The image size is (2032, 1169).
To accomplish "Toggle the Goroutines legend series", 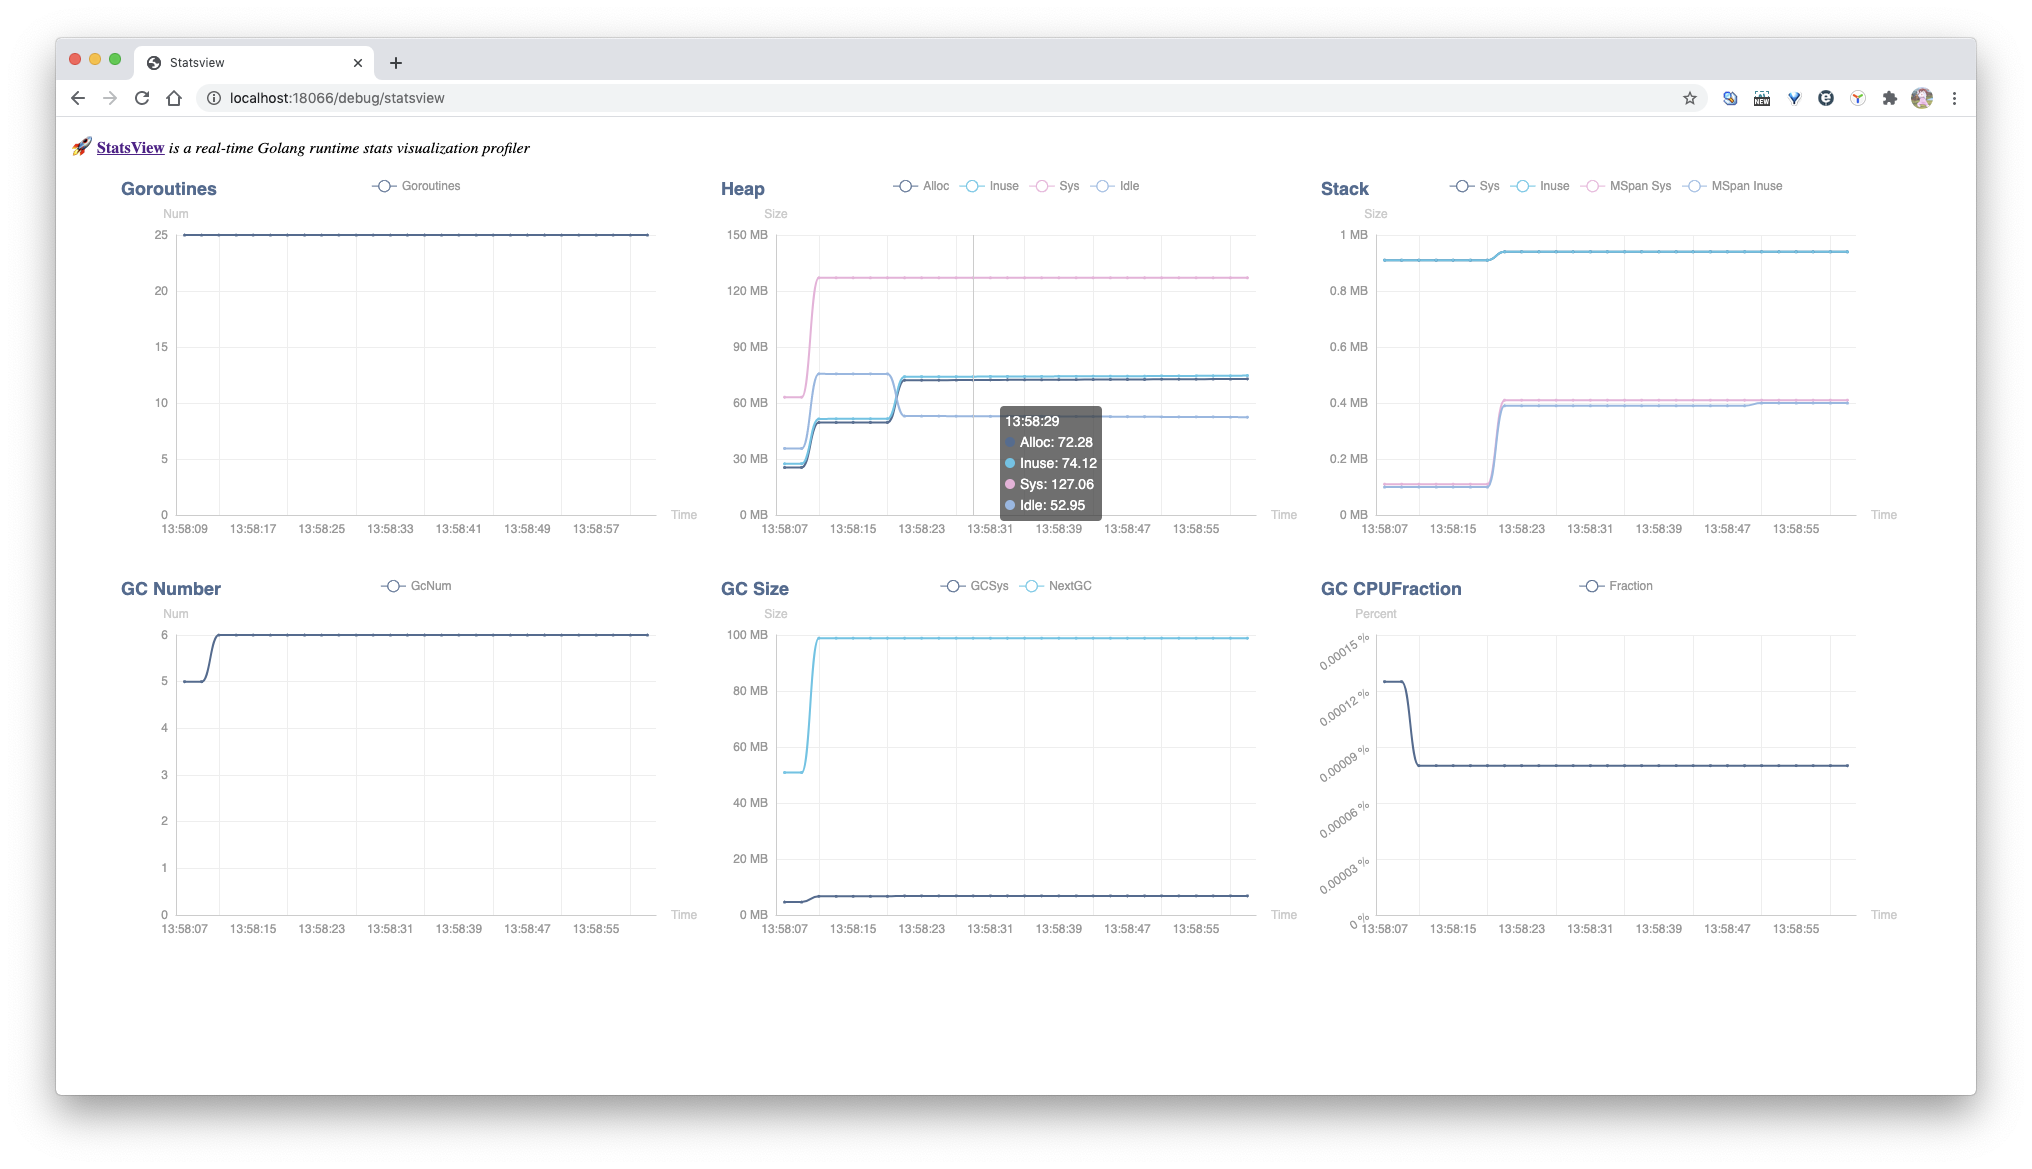I will point(416,186).
